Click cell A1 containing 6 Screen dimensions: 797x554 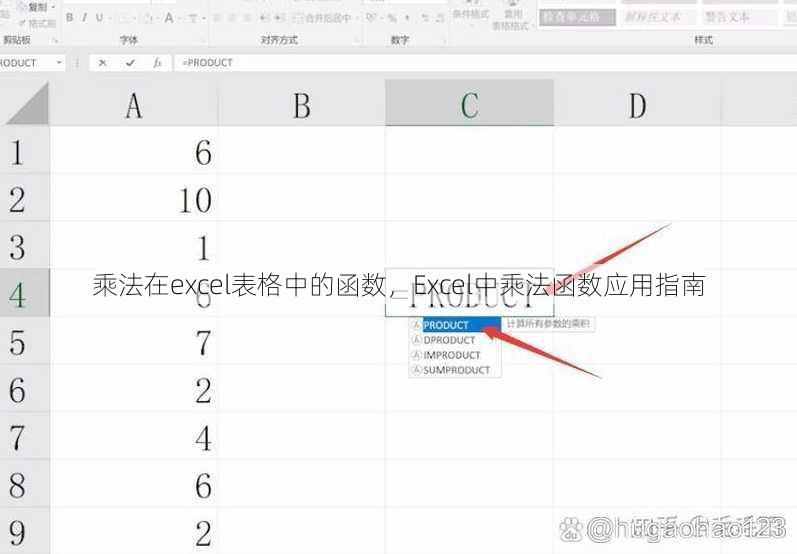pos(134,151)
